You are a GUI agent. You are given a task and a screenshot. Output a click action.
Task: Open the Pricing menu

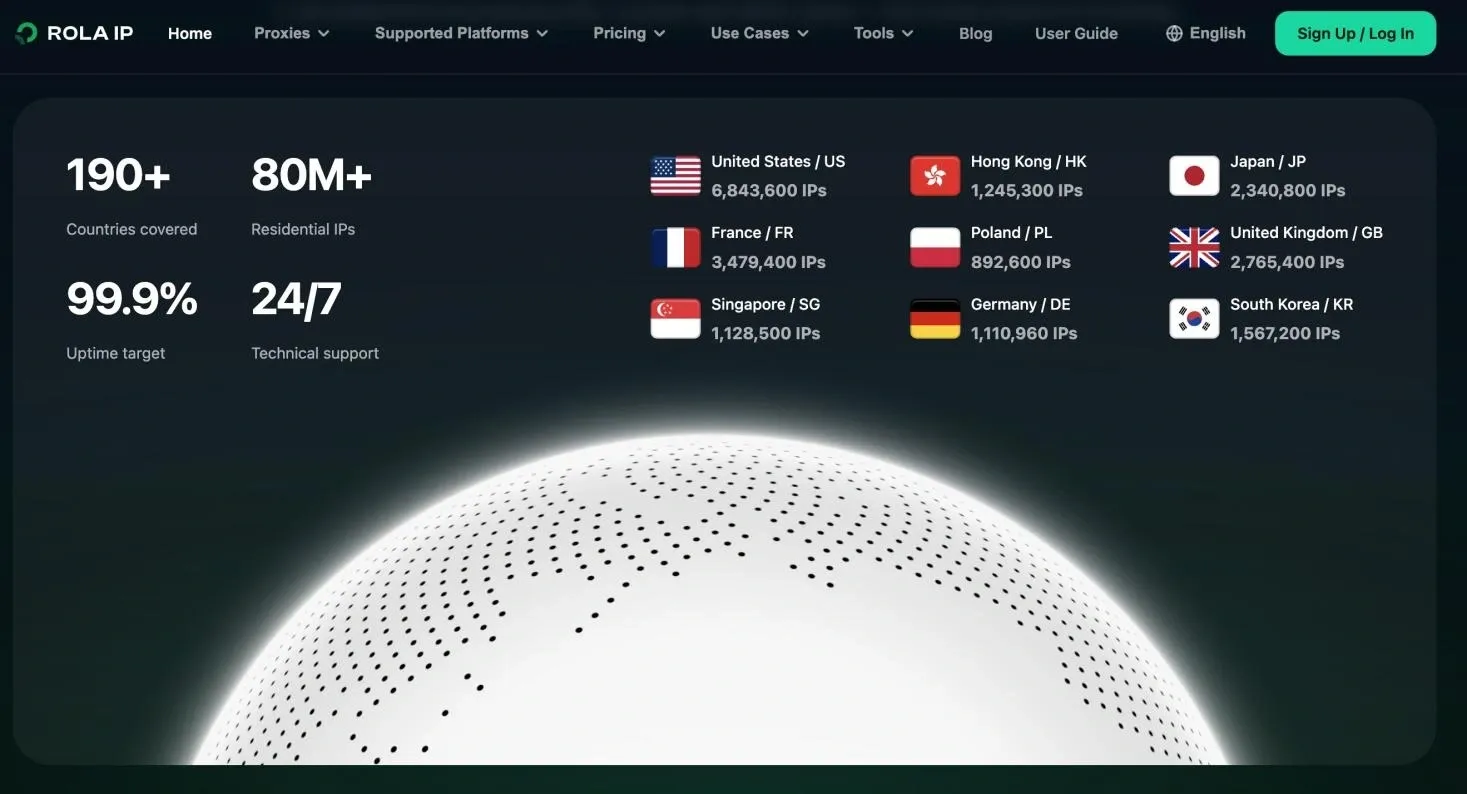click(x=630, y=33)
